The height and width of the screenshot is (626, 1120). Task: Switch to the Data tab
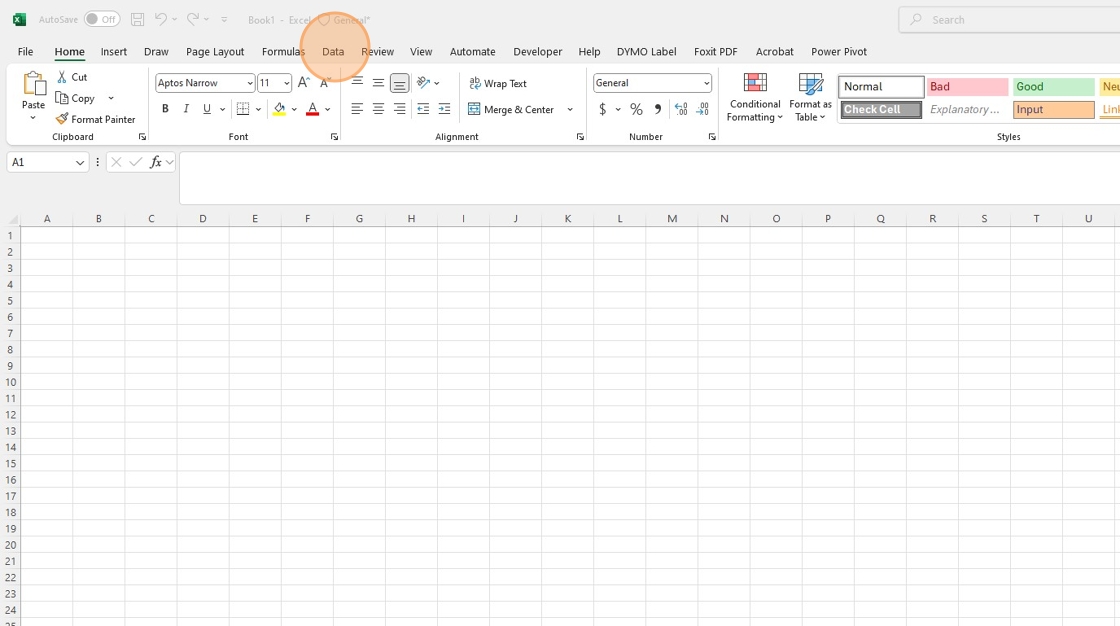point(333,51)
